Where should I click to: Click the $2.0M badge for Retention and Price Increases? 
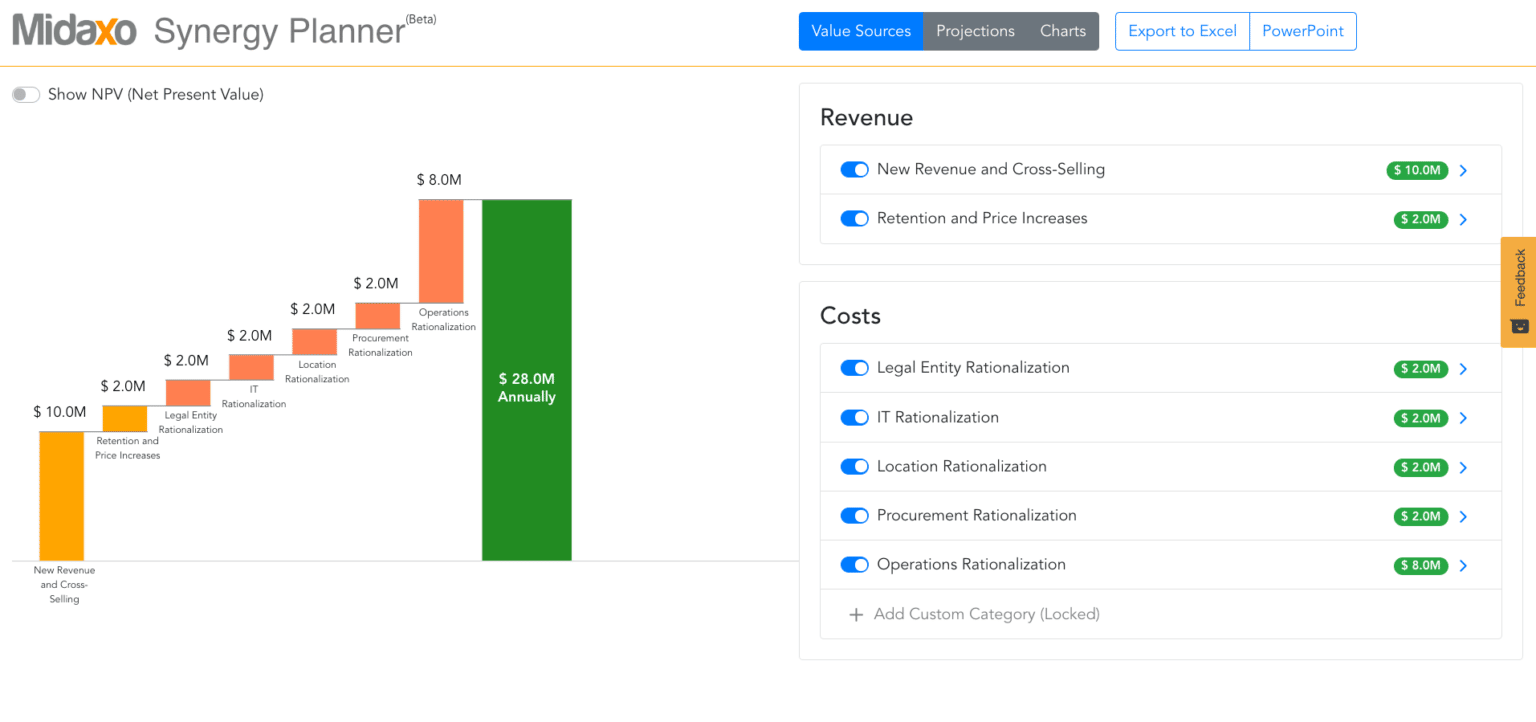click(x=1420, y=219)
